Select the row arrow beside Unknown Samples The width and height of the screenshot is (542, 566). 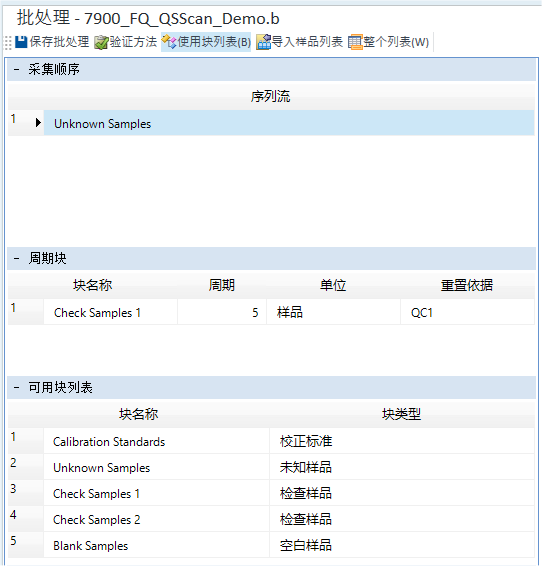pos(38,123)
